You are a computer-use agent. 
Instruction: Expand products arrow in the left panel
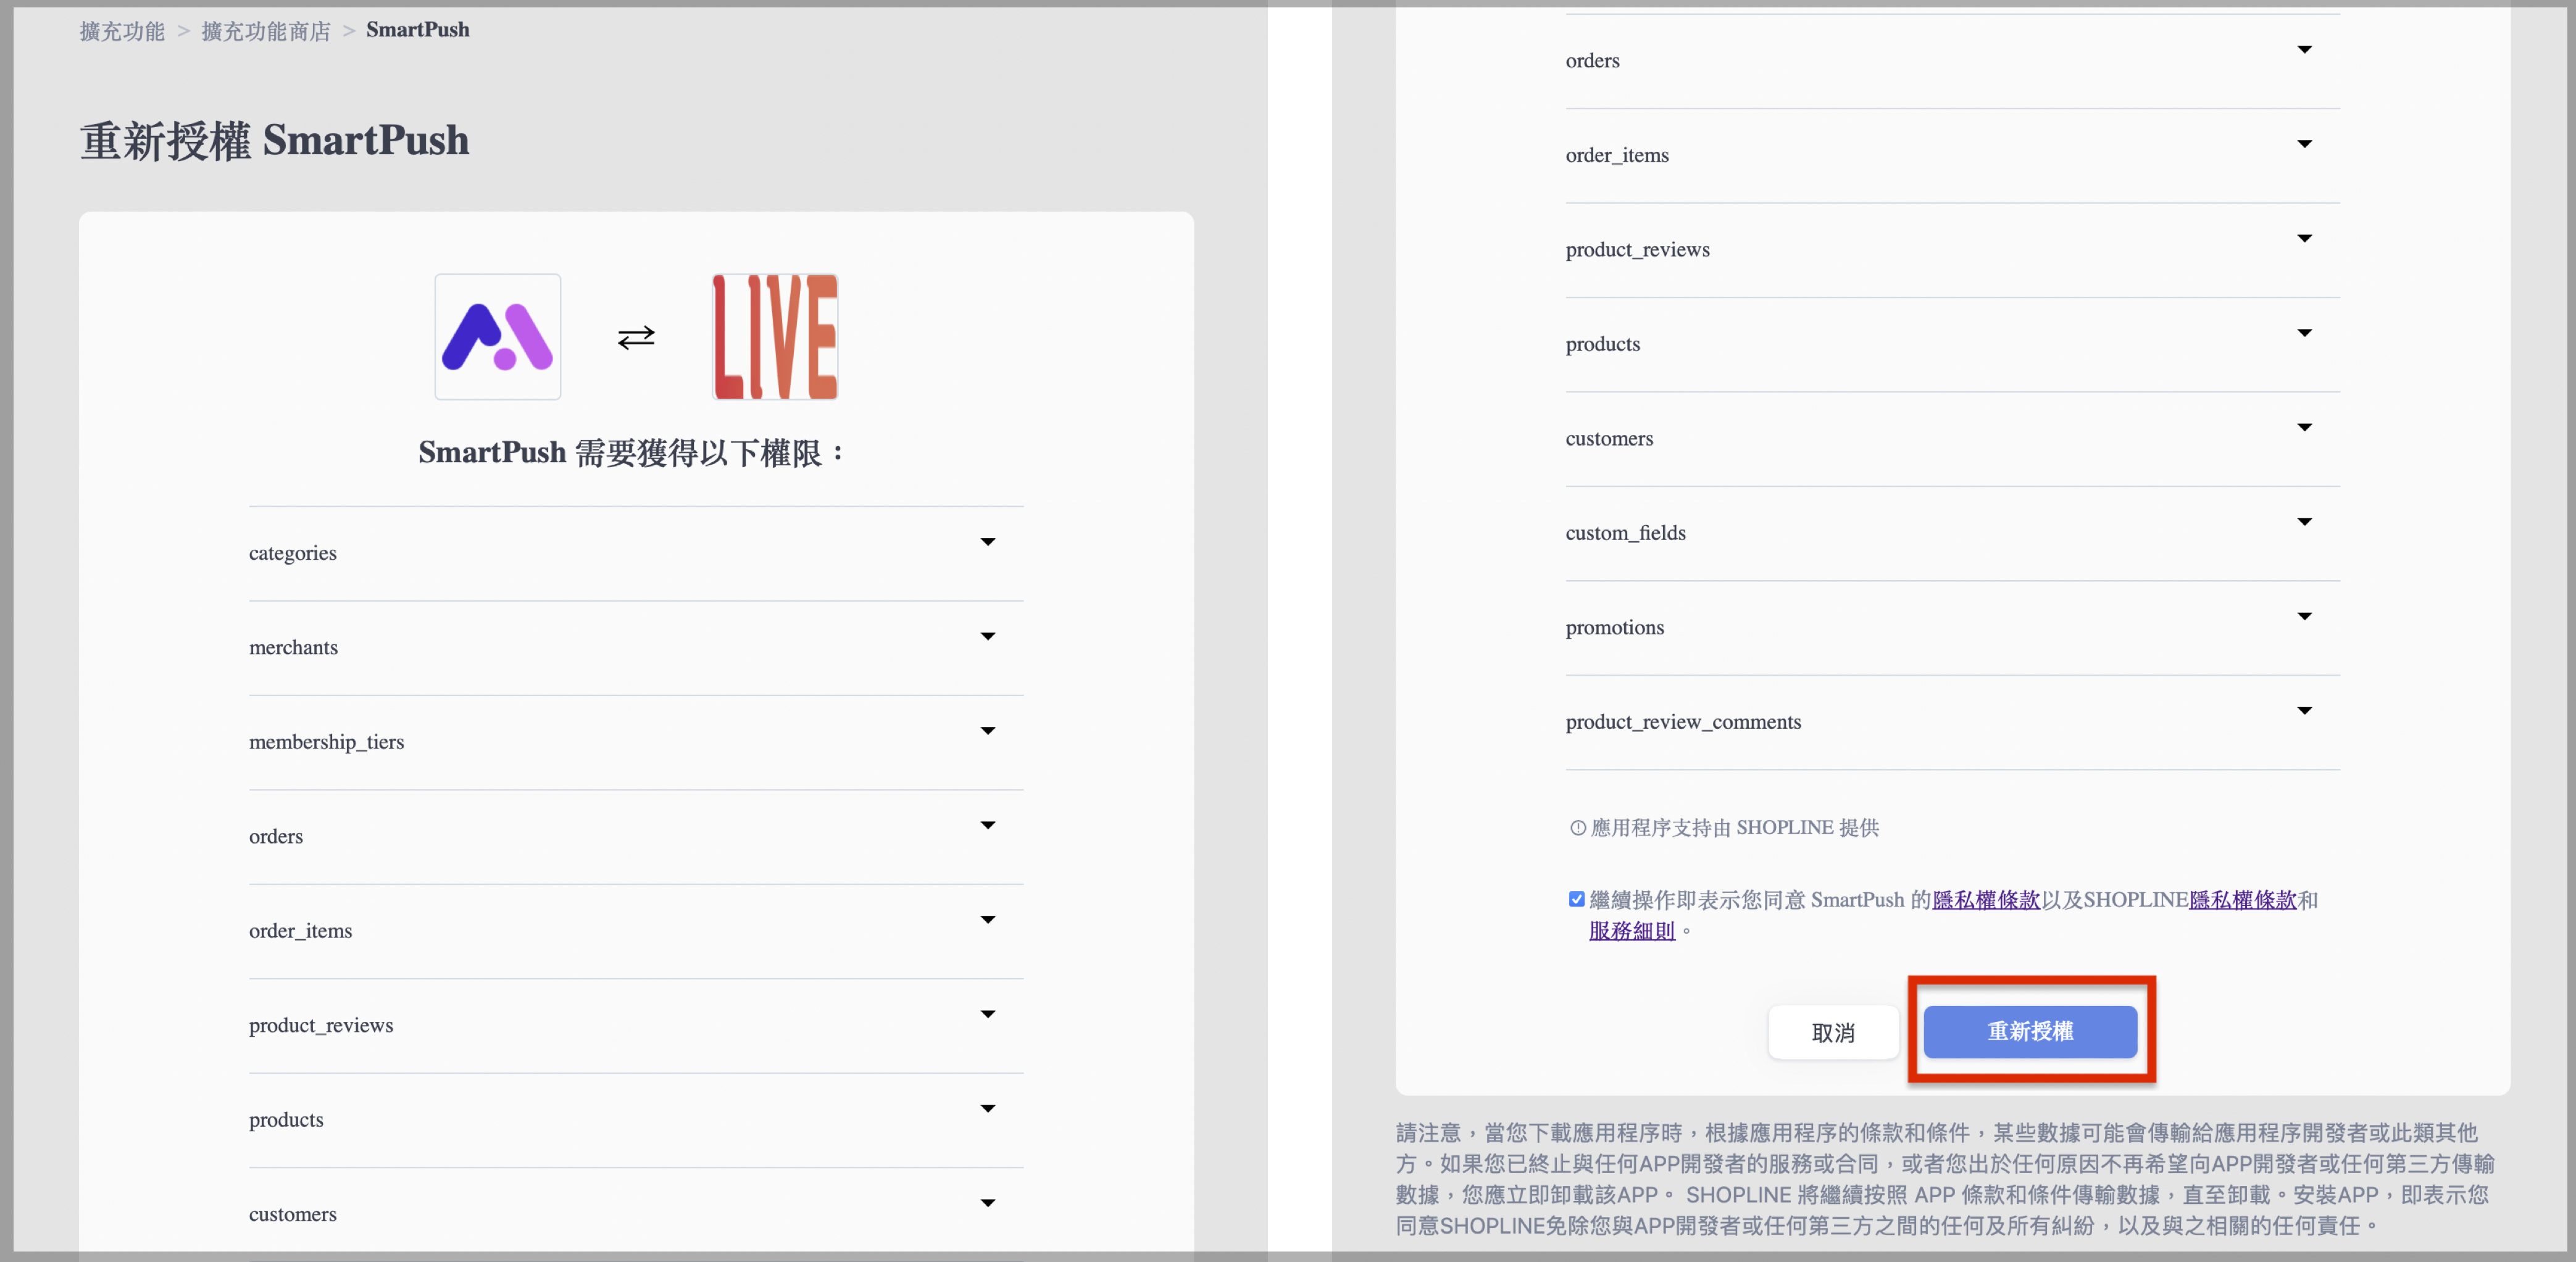988,1108
